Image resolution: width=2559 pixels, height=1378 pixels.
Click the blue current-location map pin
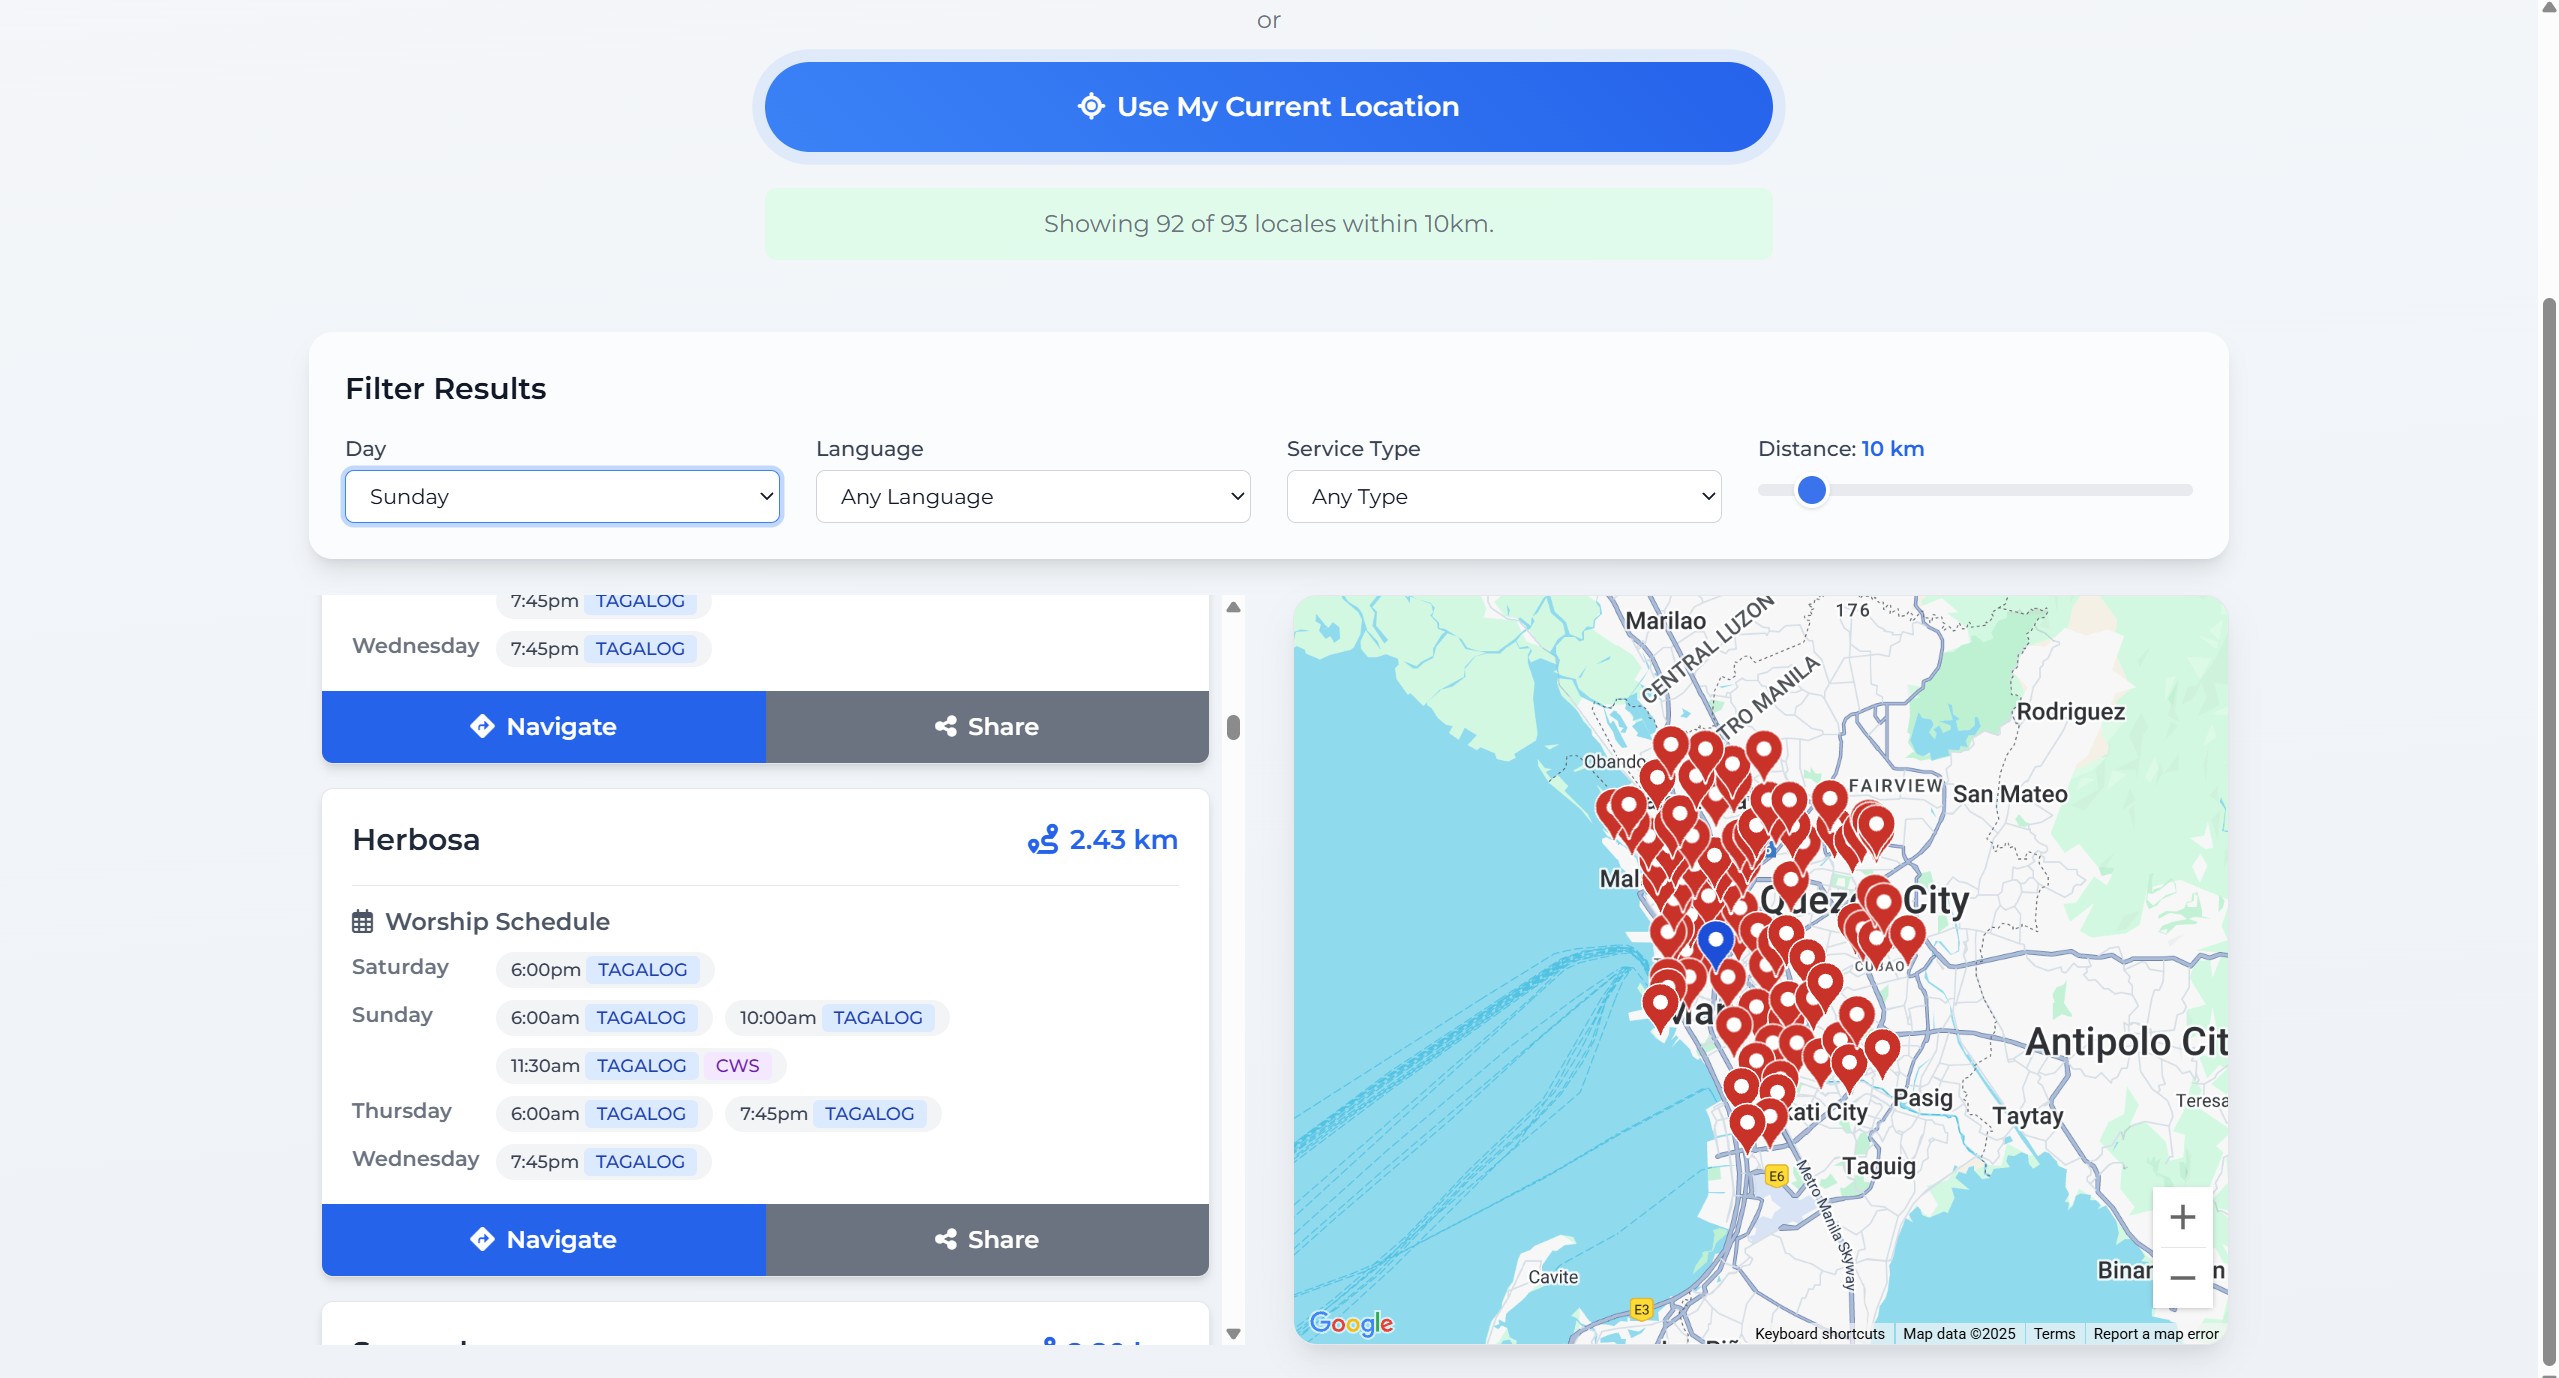(1715, 942)
